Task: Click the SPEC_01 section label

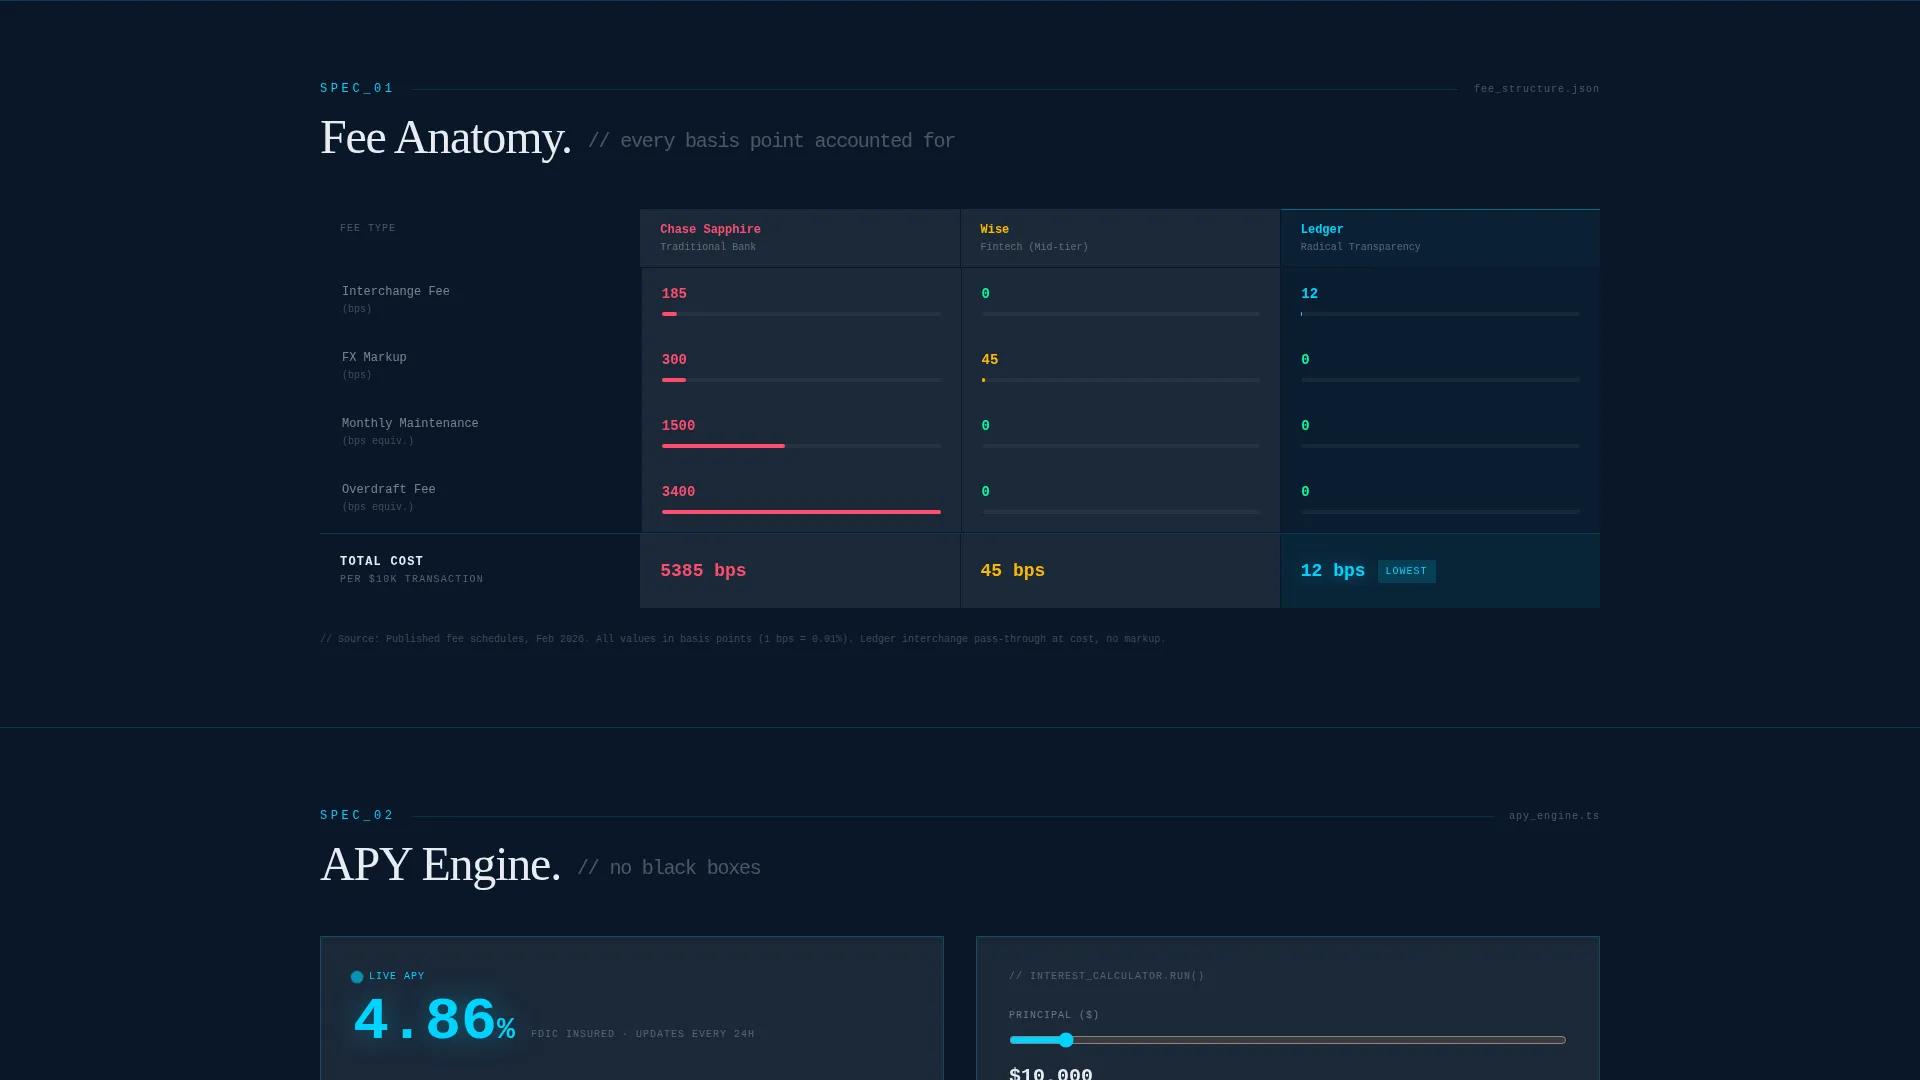Action: point(357,89)
